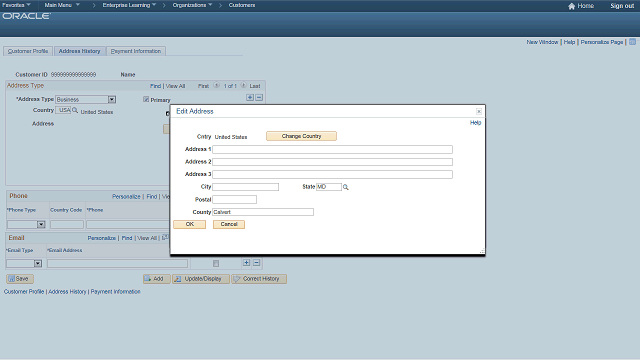
Task: Click Sign out link
Action: [x=622, y=6]
